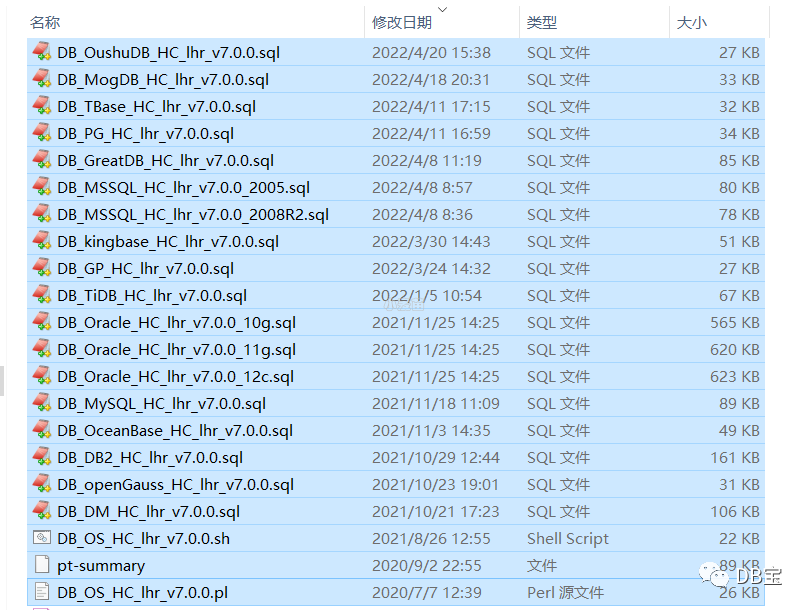Screen dimensions: 808x610
Task: Select the icon beside DB_kingbase_HC_lhr_v7.0.0.sql
Action: coord(42,241)
